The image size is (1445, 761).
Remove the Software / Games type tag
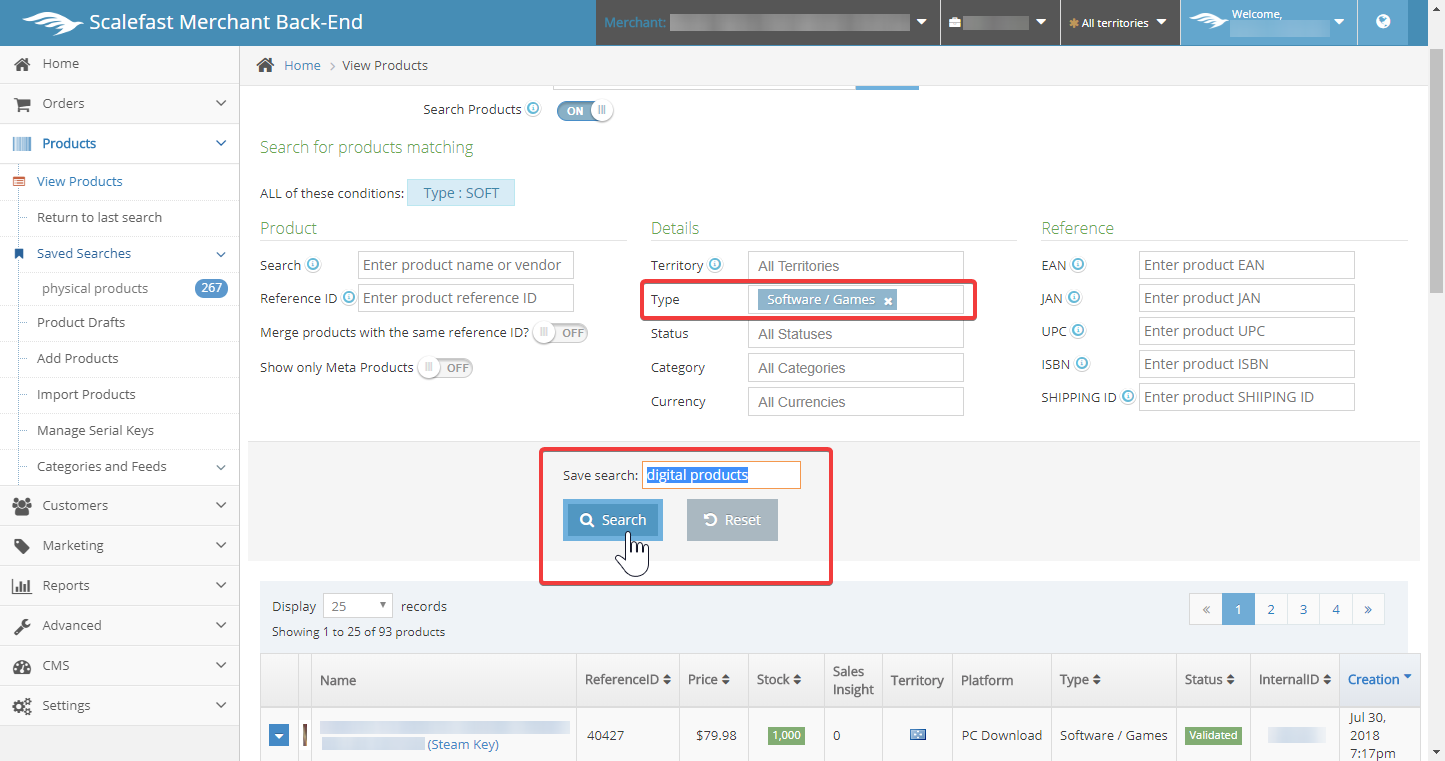point(888,301)
